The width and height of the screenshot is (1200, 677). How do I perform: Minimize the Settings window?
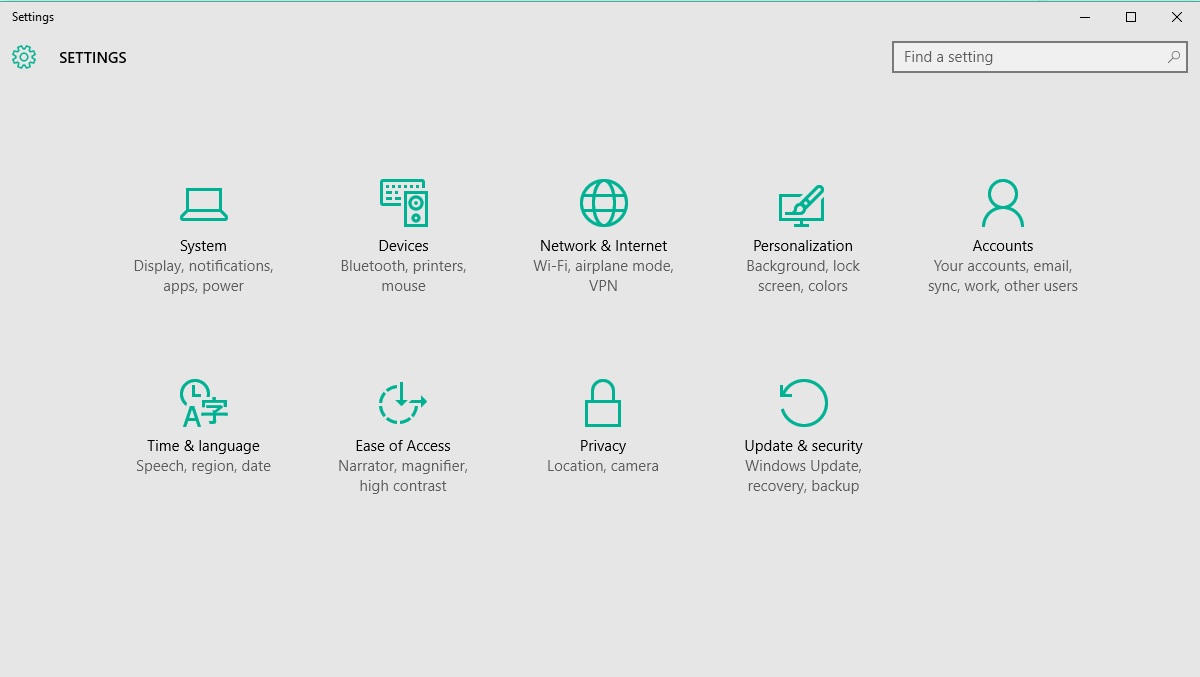[1085, 17]
